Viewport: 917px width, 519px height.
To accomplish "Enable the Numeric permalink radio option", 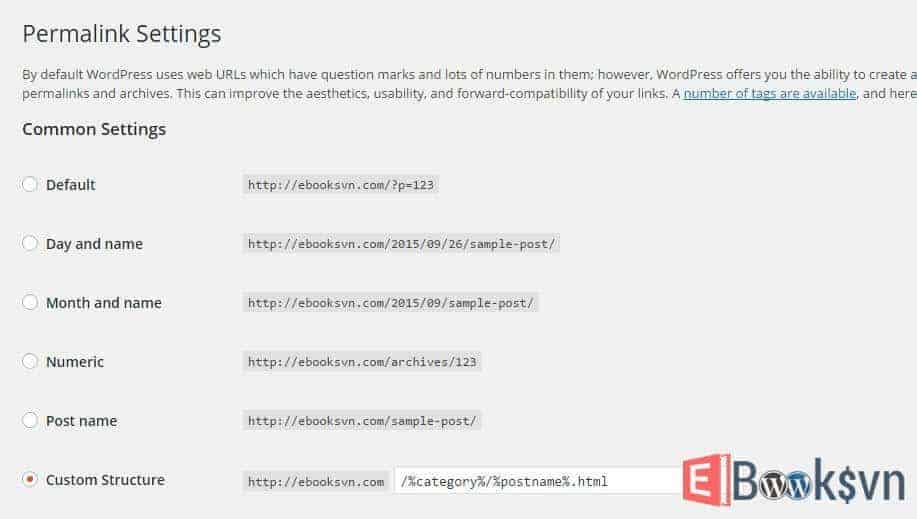I will (30, 361).
